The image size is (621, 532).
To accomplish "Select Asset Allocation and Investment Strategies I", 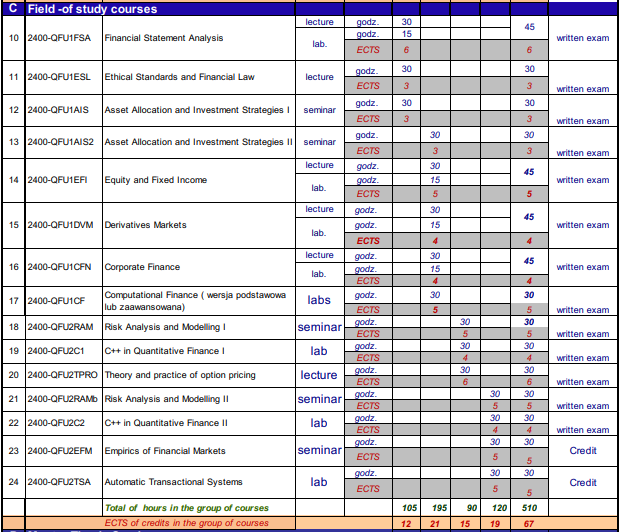I will (x=197, y=110).
